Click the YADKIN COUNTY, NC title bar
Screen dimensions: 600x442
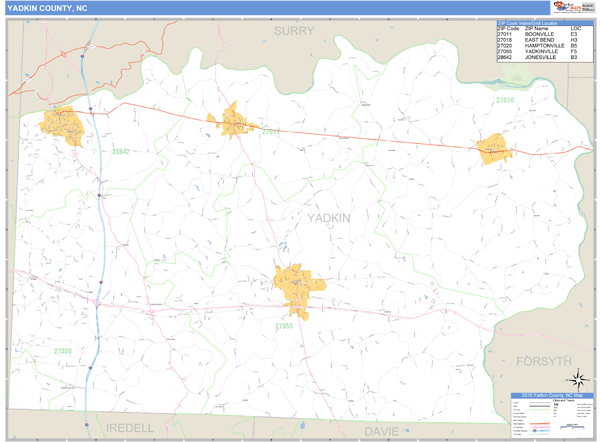coord(50,7)
